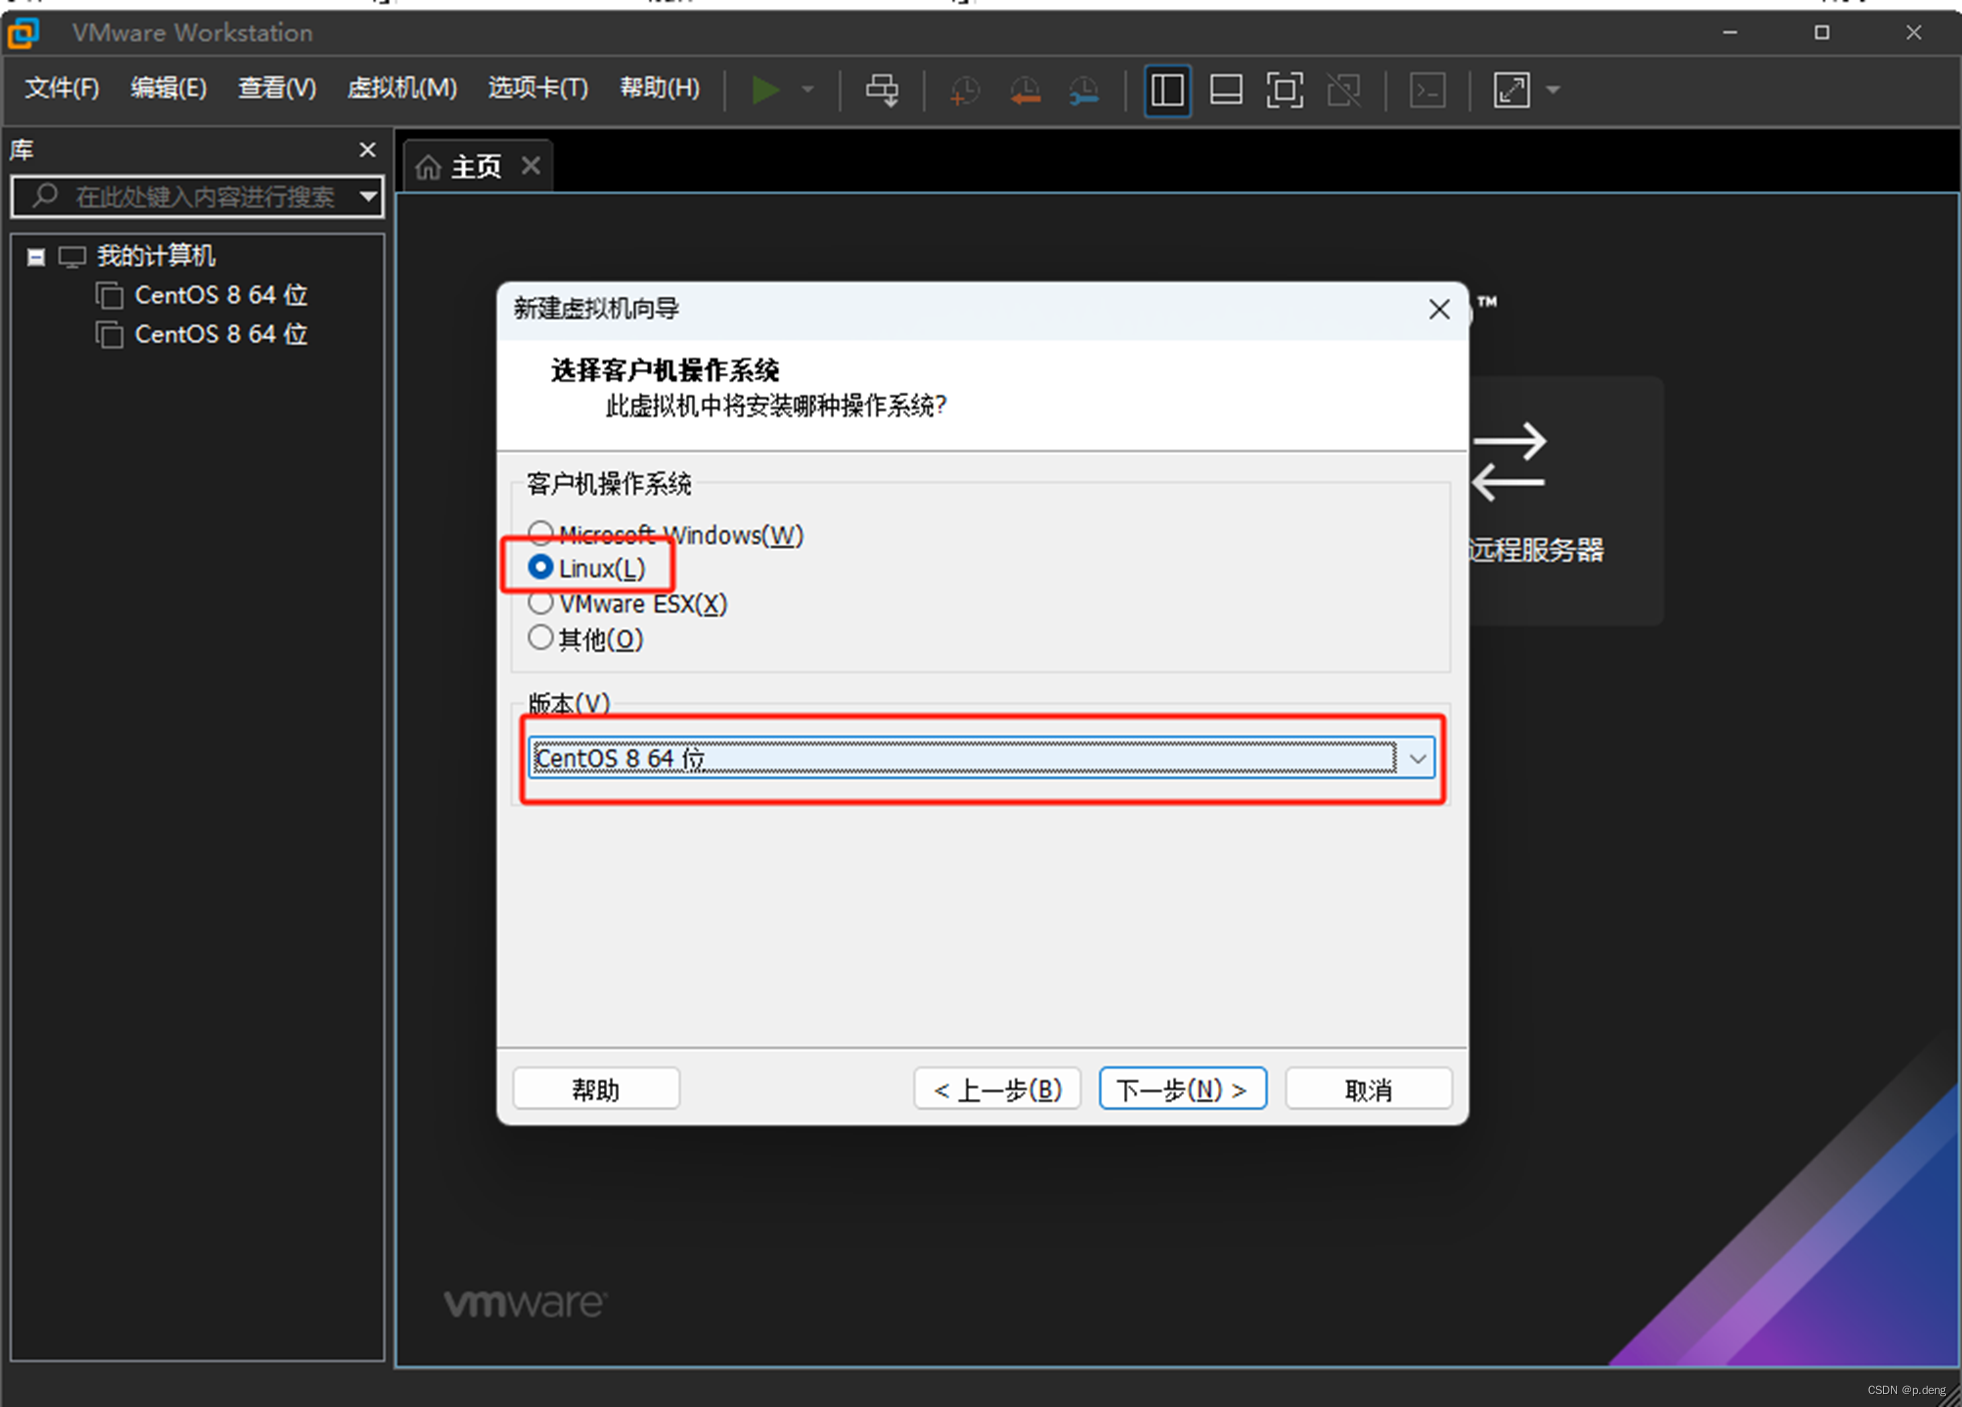Open the 虚拟机(M) menu
1962x1407 pixels.
click(401, 88)
